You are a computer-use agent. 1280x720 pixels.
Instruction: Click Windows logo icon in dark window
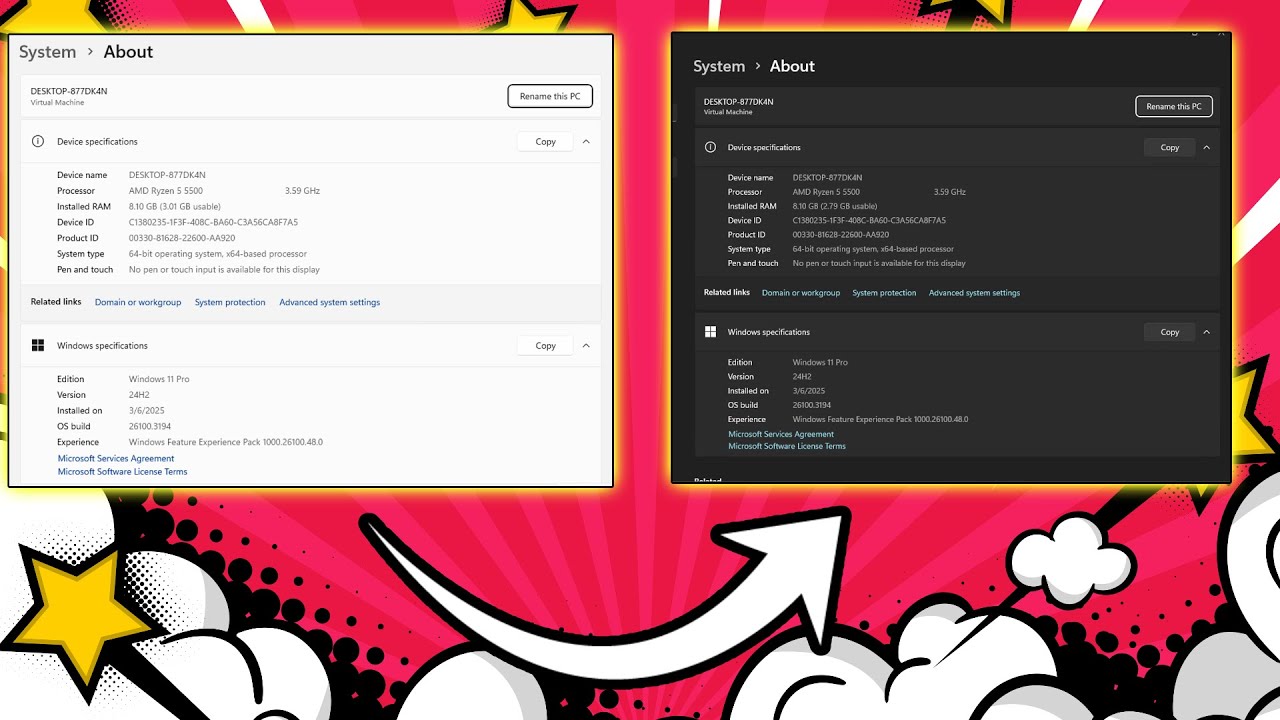click(711, 332)
